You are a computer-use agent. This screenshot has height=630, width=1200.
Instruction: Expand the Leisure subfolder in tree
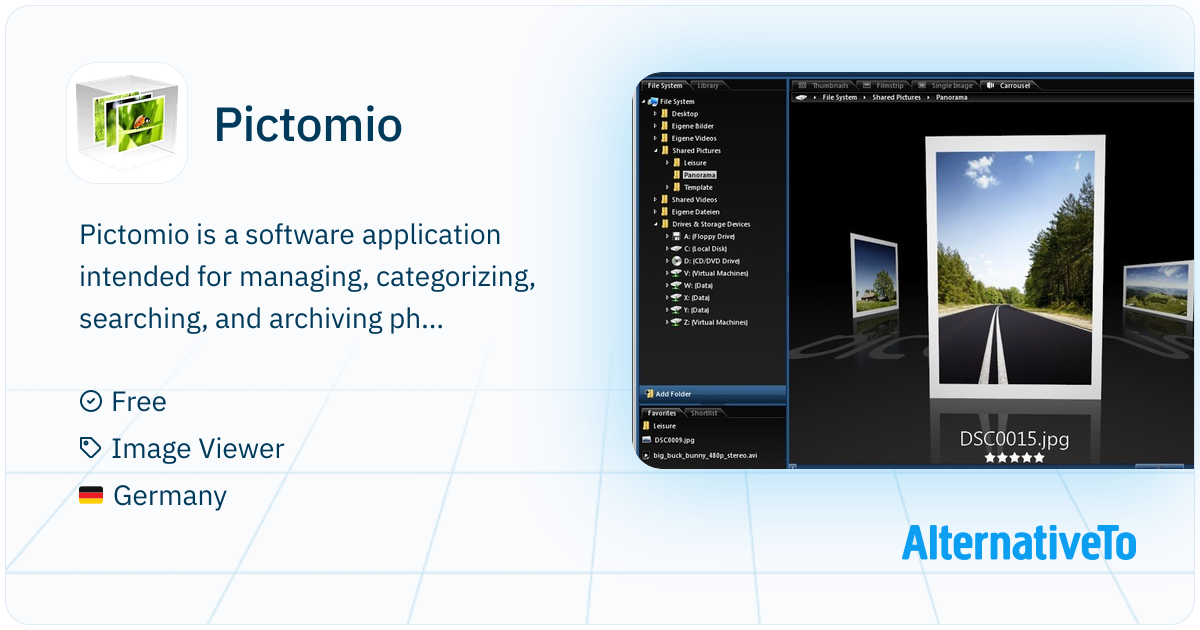point(667,163)
